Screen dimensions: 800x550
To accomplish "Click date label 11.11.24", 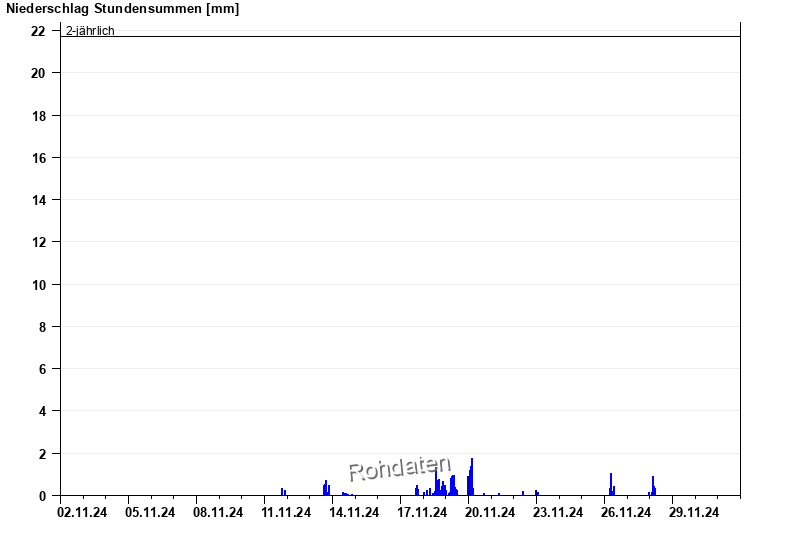I will click(x=286, y=512).
